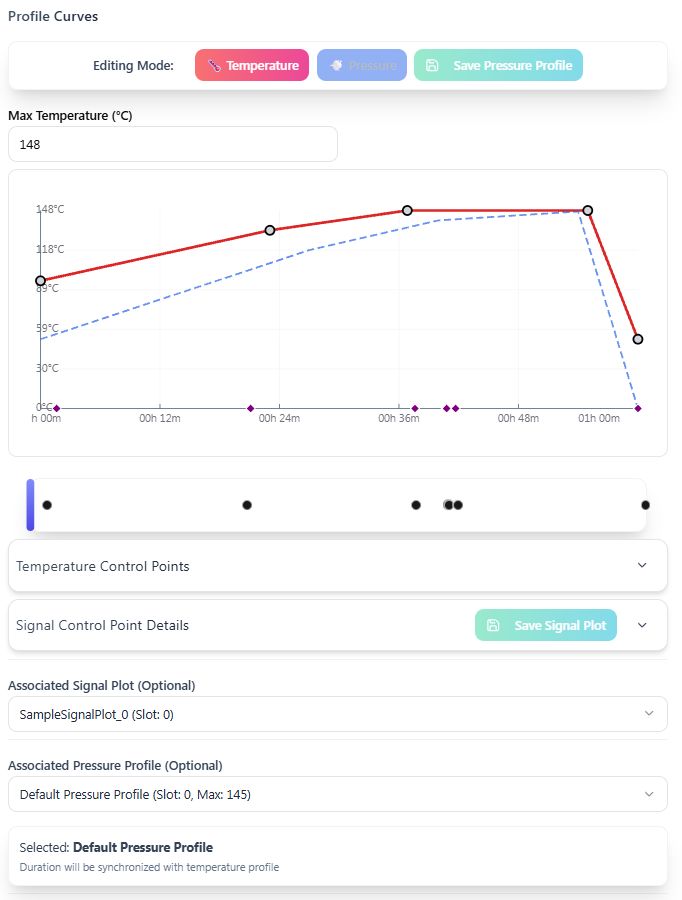682x900 pixels.
Task: Switch editing mode to Pressure
Action: point(362,66)
